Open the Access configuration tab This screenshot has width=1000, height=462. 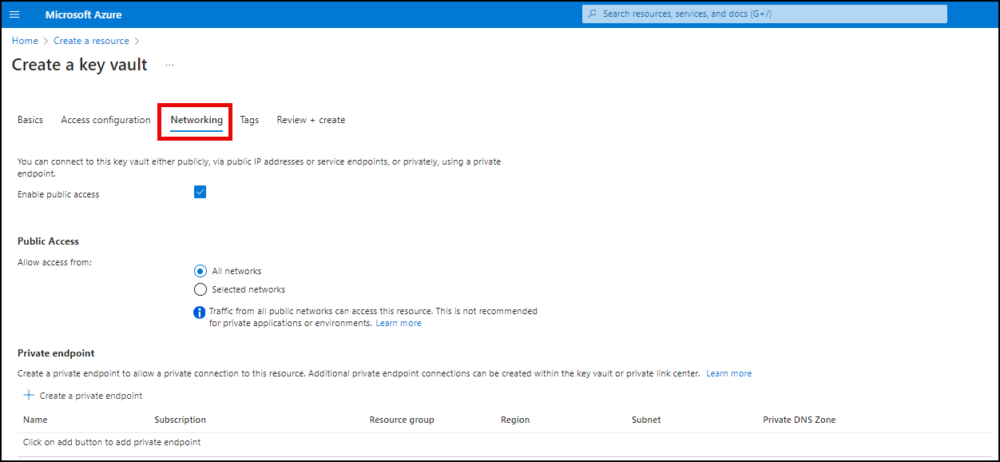pos(106,120)
